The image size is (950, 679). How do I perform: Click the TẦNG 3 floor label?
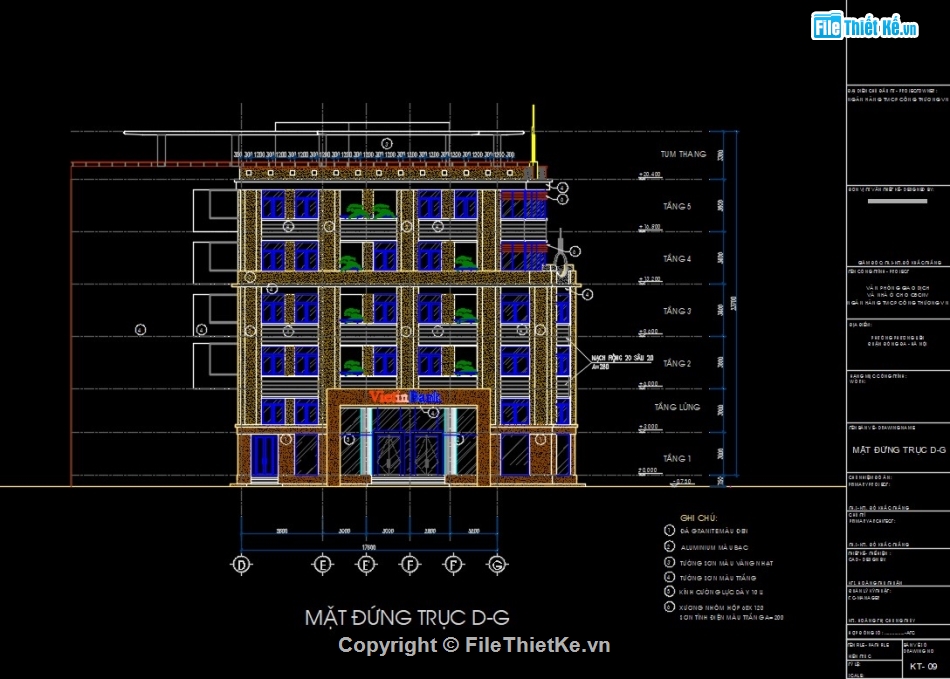(676, 311)
